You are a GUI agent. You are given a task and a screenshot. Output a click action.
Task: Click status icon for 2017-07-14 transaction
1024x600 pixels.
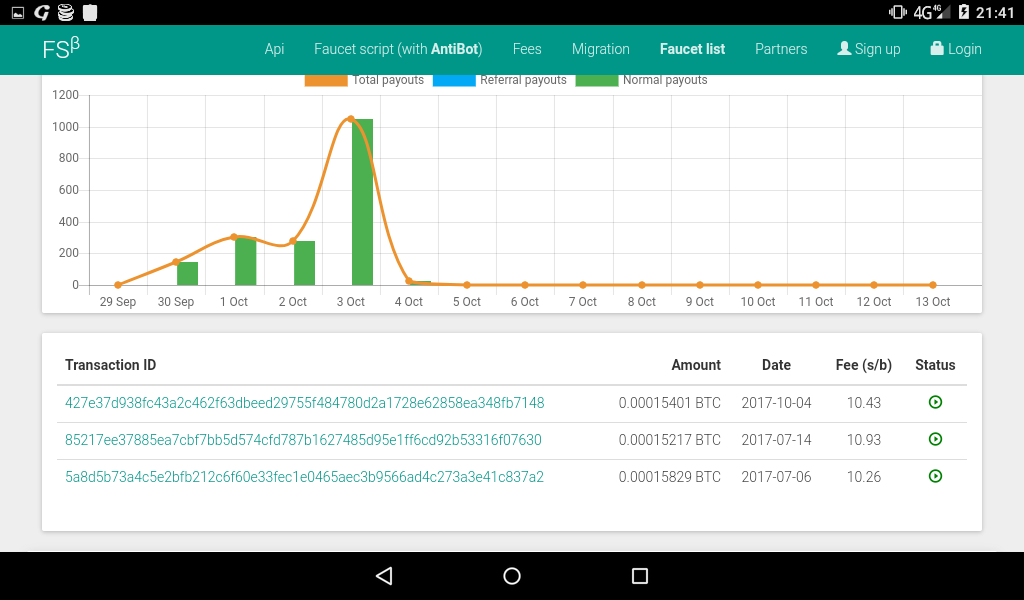935,439
